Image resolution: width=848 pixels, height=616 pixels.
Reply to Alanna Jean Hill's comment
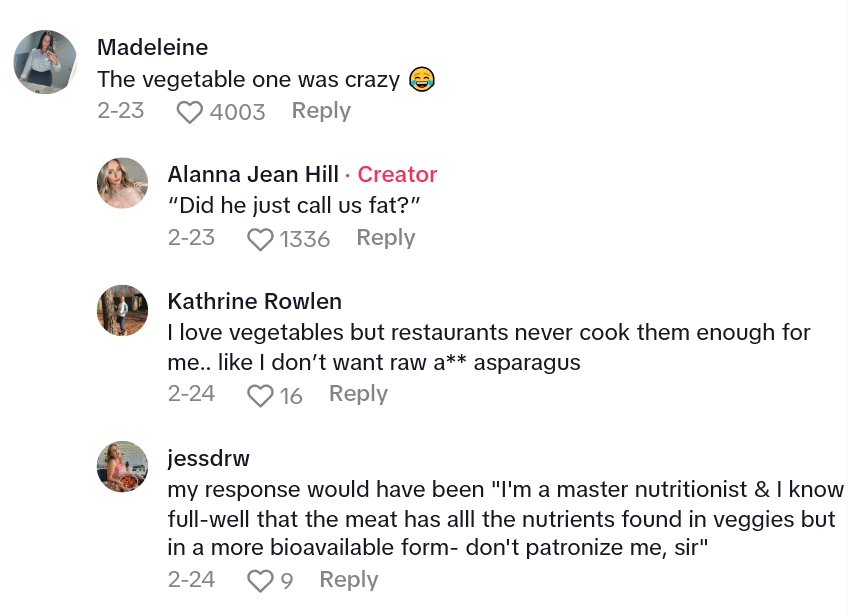385,238
